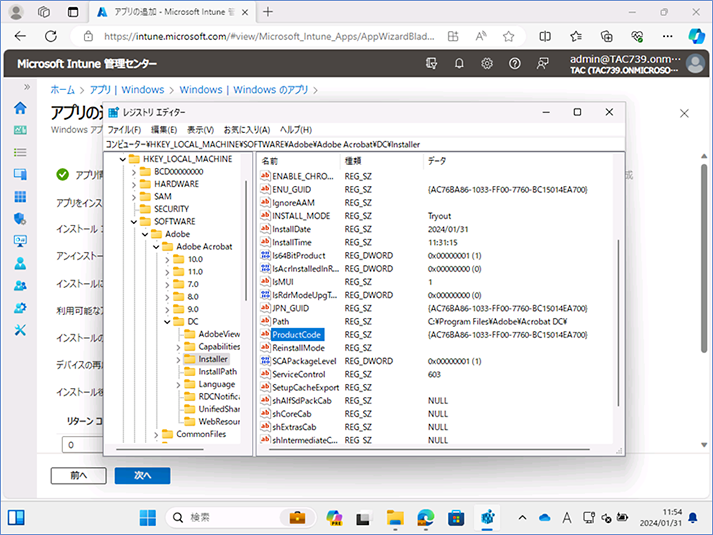Viewport: 713px width, 535px height.
Task: Open Intune Home icon in sidebar
Action: [20, 108]
